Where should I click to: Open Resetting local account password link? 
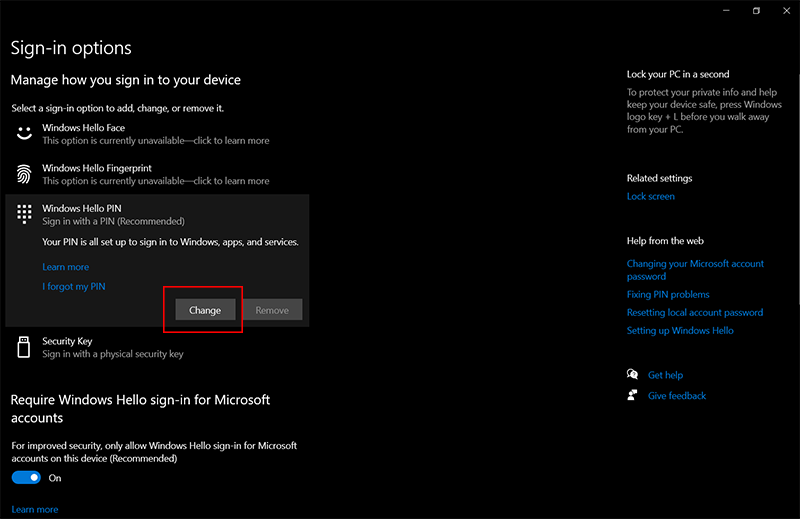[695, 312]
